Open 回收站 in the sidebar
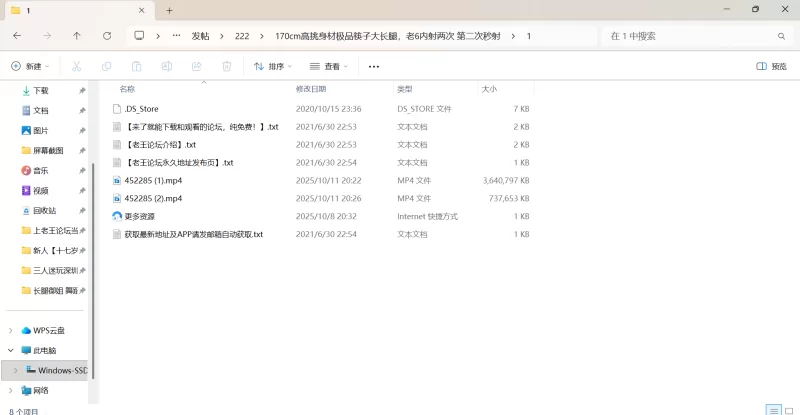This screenshot has width=800, height=415. [44, 211]
